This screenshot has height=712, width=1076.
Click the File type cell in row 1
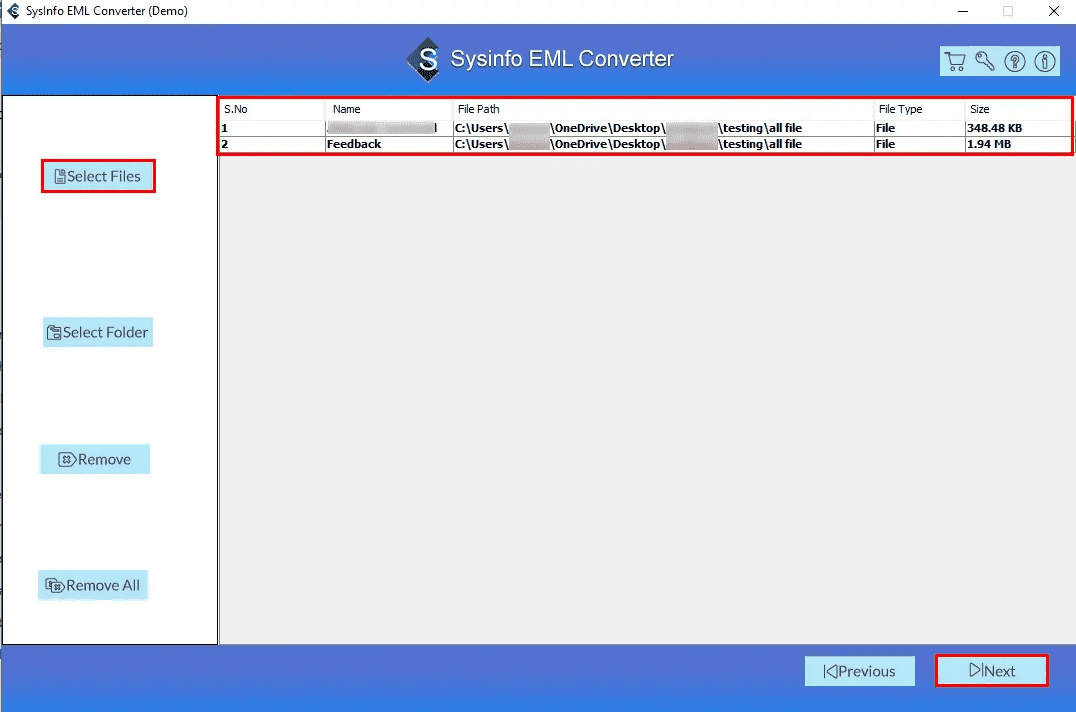tap(919, 128)
